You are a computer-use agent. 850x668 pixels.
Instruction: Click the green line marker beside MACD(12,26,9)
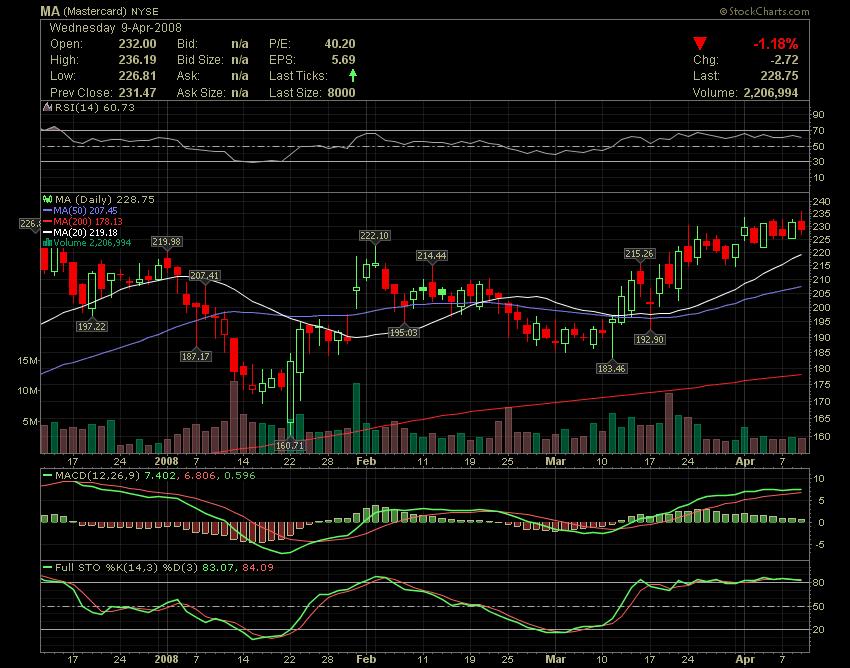tap(47, 476)
